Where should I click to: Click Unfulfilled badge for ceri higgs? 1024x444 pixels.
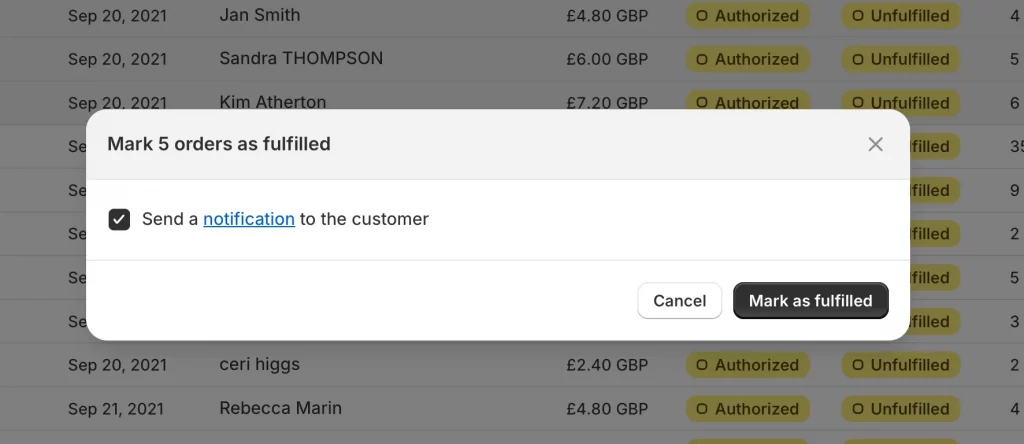coord(901,365)
